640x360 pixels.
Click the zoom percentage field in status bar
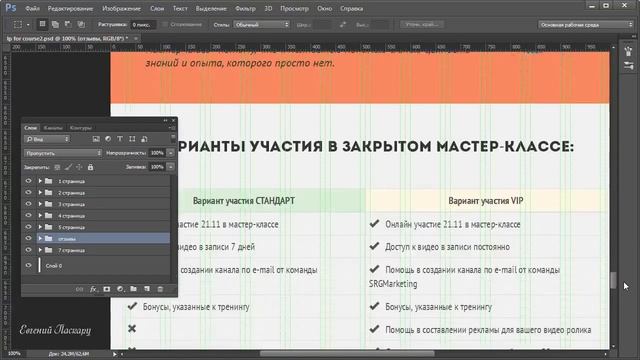(14, 353)
